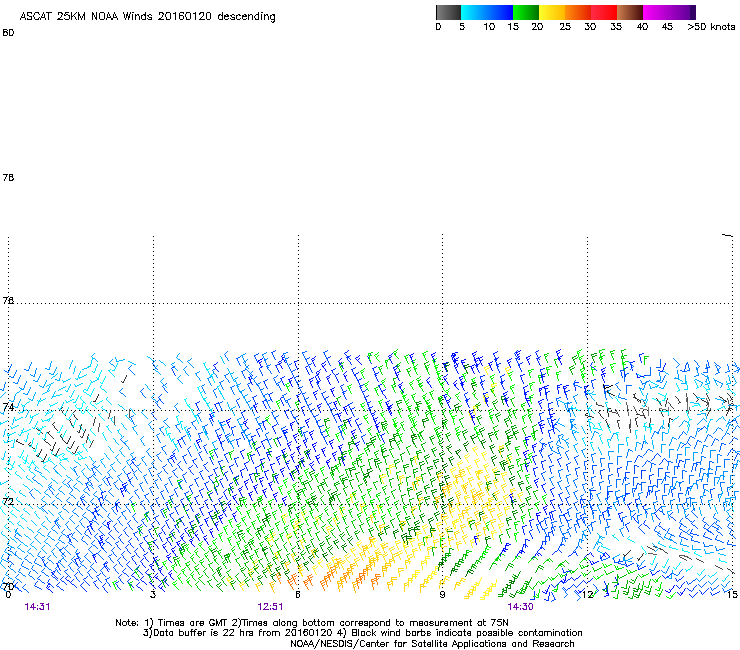Select the latitude axis label '76'
The image size is (740, 650).
pos(8,300)
